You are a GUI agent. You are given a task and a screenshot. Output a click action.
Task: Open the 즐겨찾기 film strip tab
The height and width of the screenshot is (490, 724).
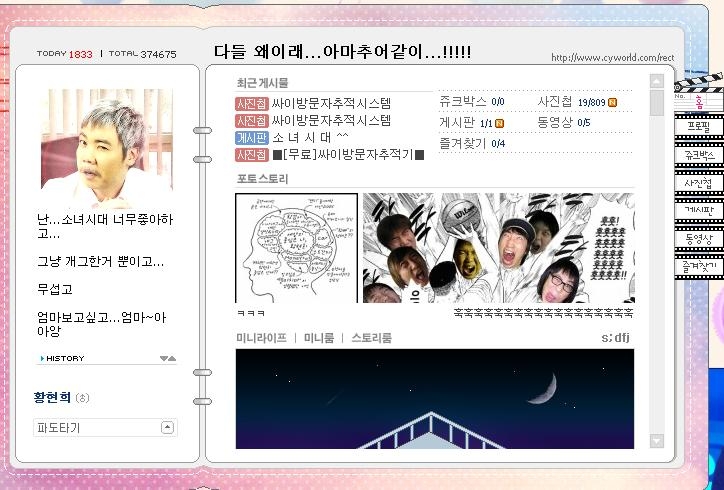(x=699, y=266)
